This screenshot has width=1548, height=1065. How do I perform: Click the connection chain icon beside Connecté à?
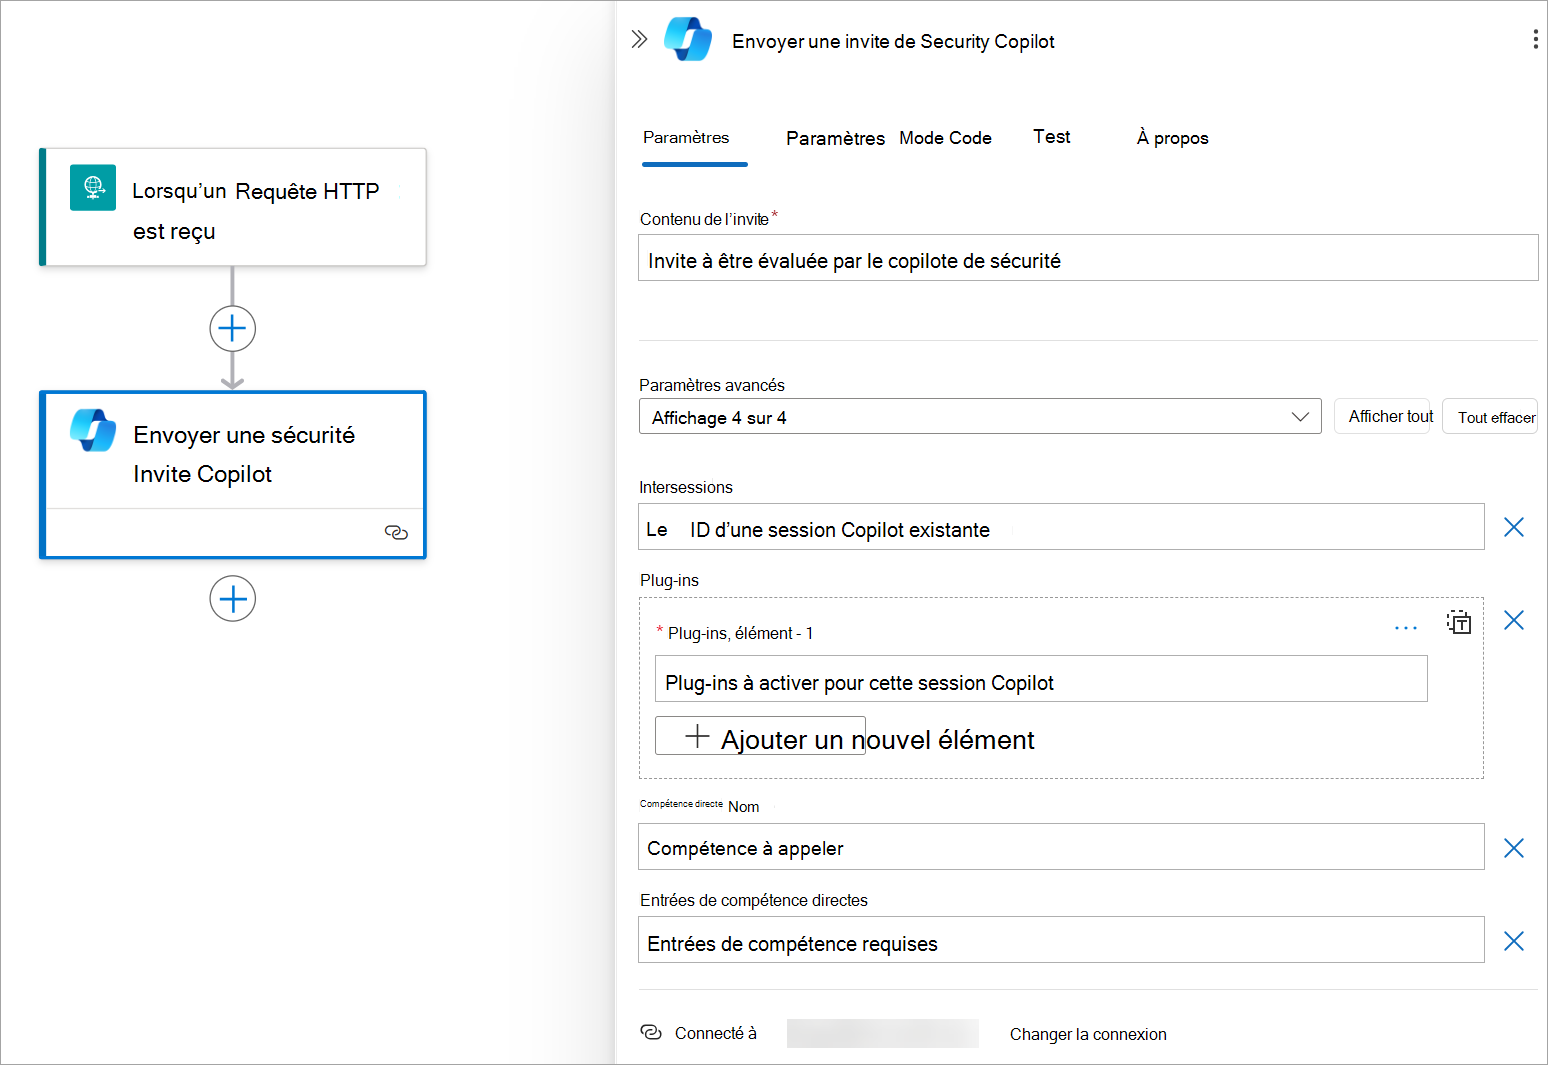(x=653, y=1031)
